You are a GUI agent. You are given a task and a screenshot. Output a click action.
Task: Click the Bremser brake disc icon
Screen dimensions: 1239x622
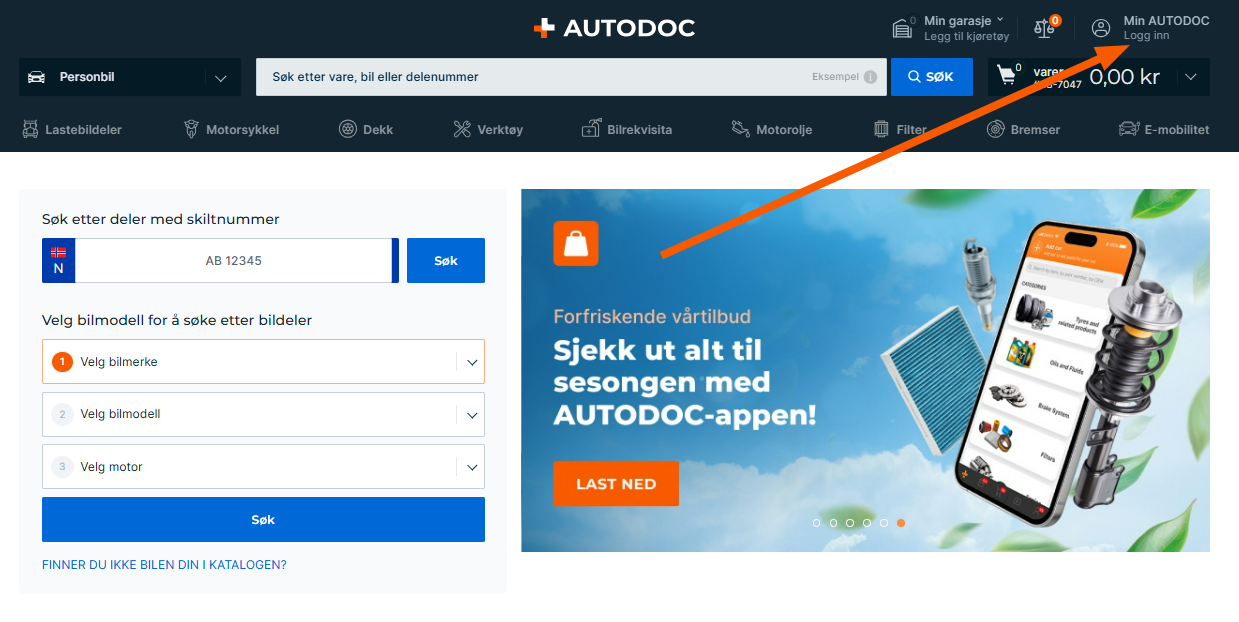(x=995, y=129)
